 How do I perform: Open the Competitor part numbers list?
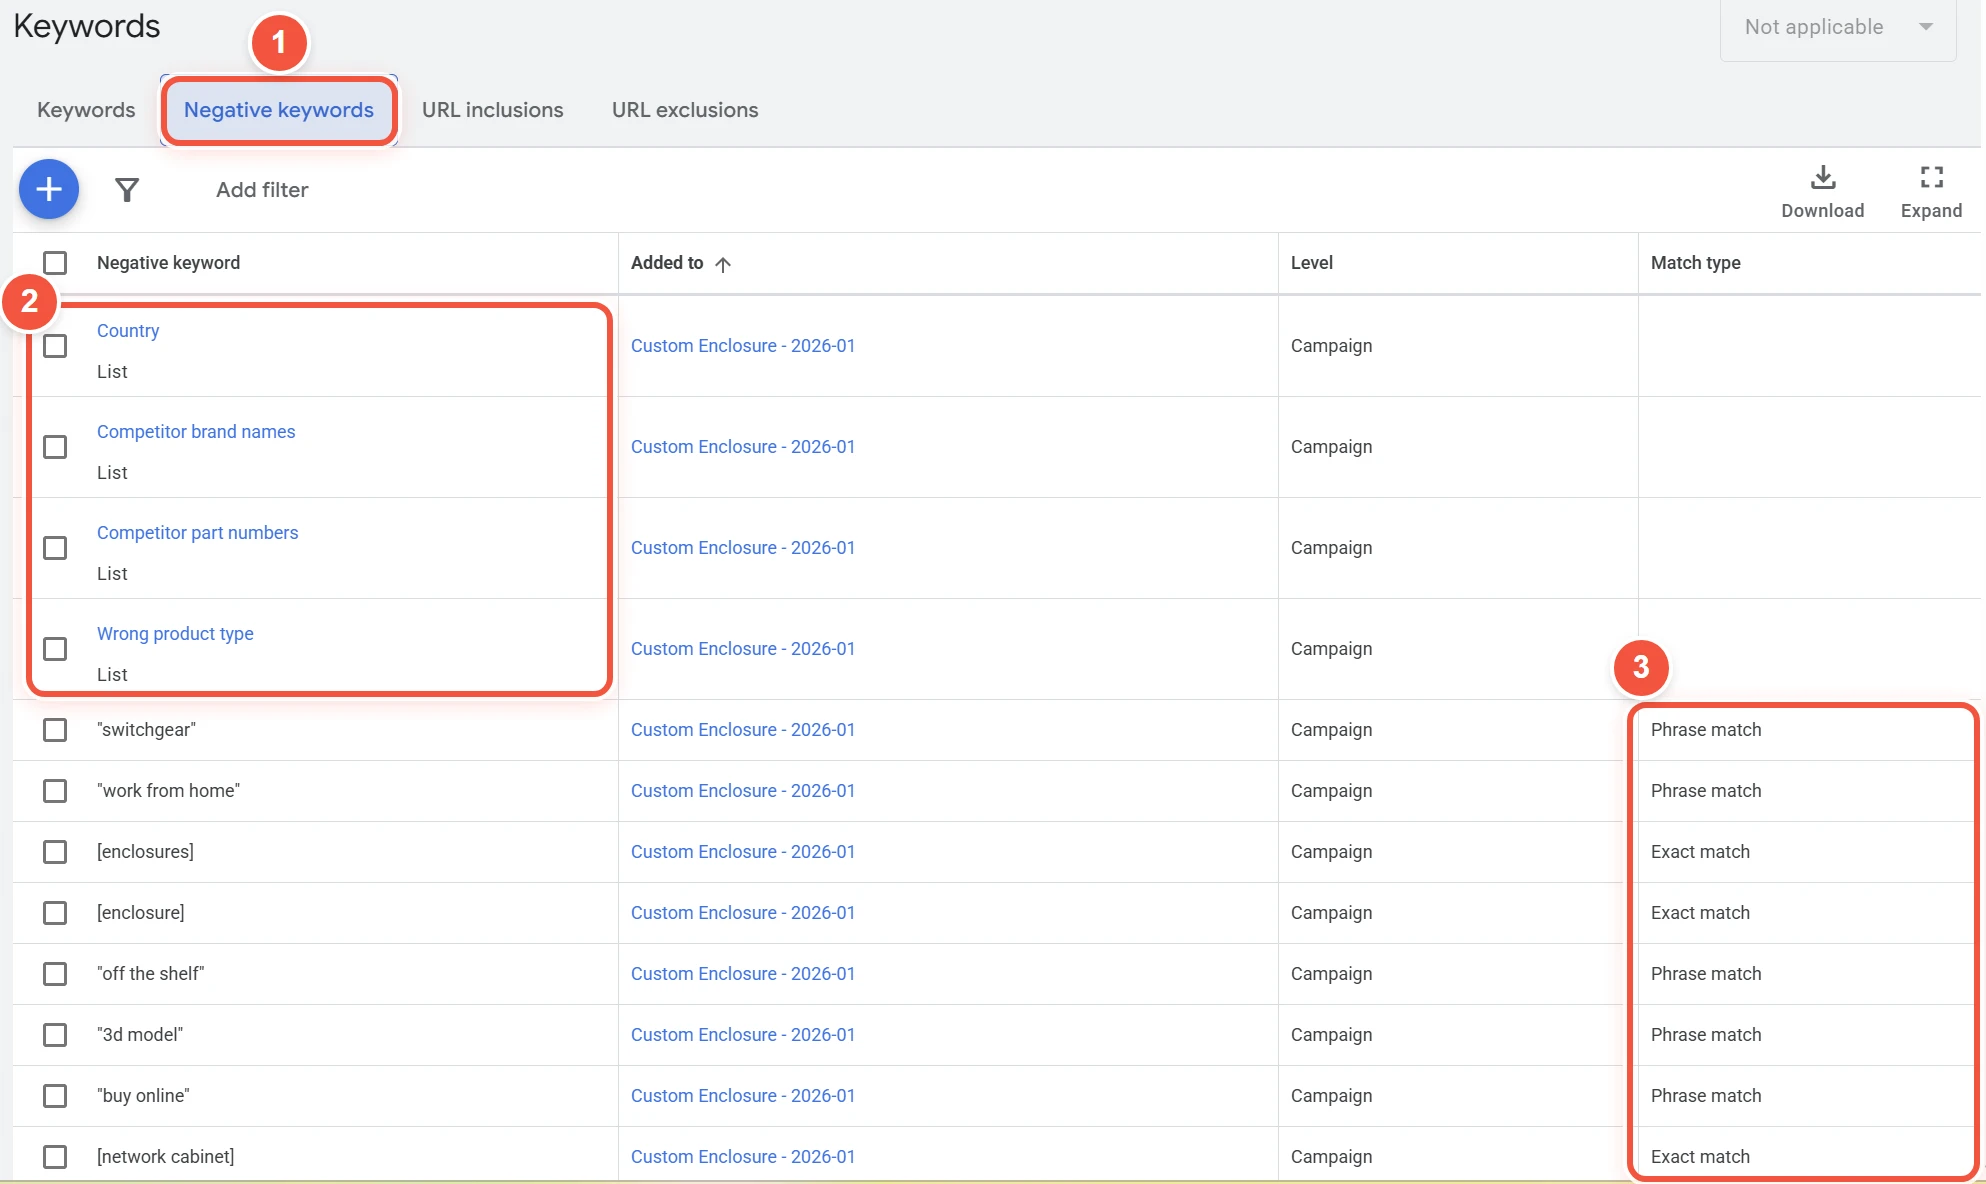[x=198, y=533]
